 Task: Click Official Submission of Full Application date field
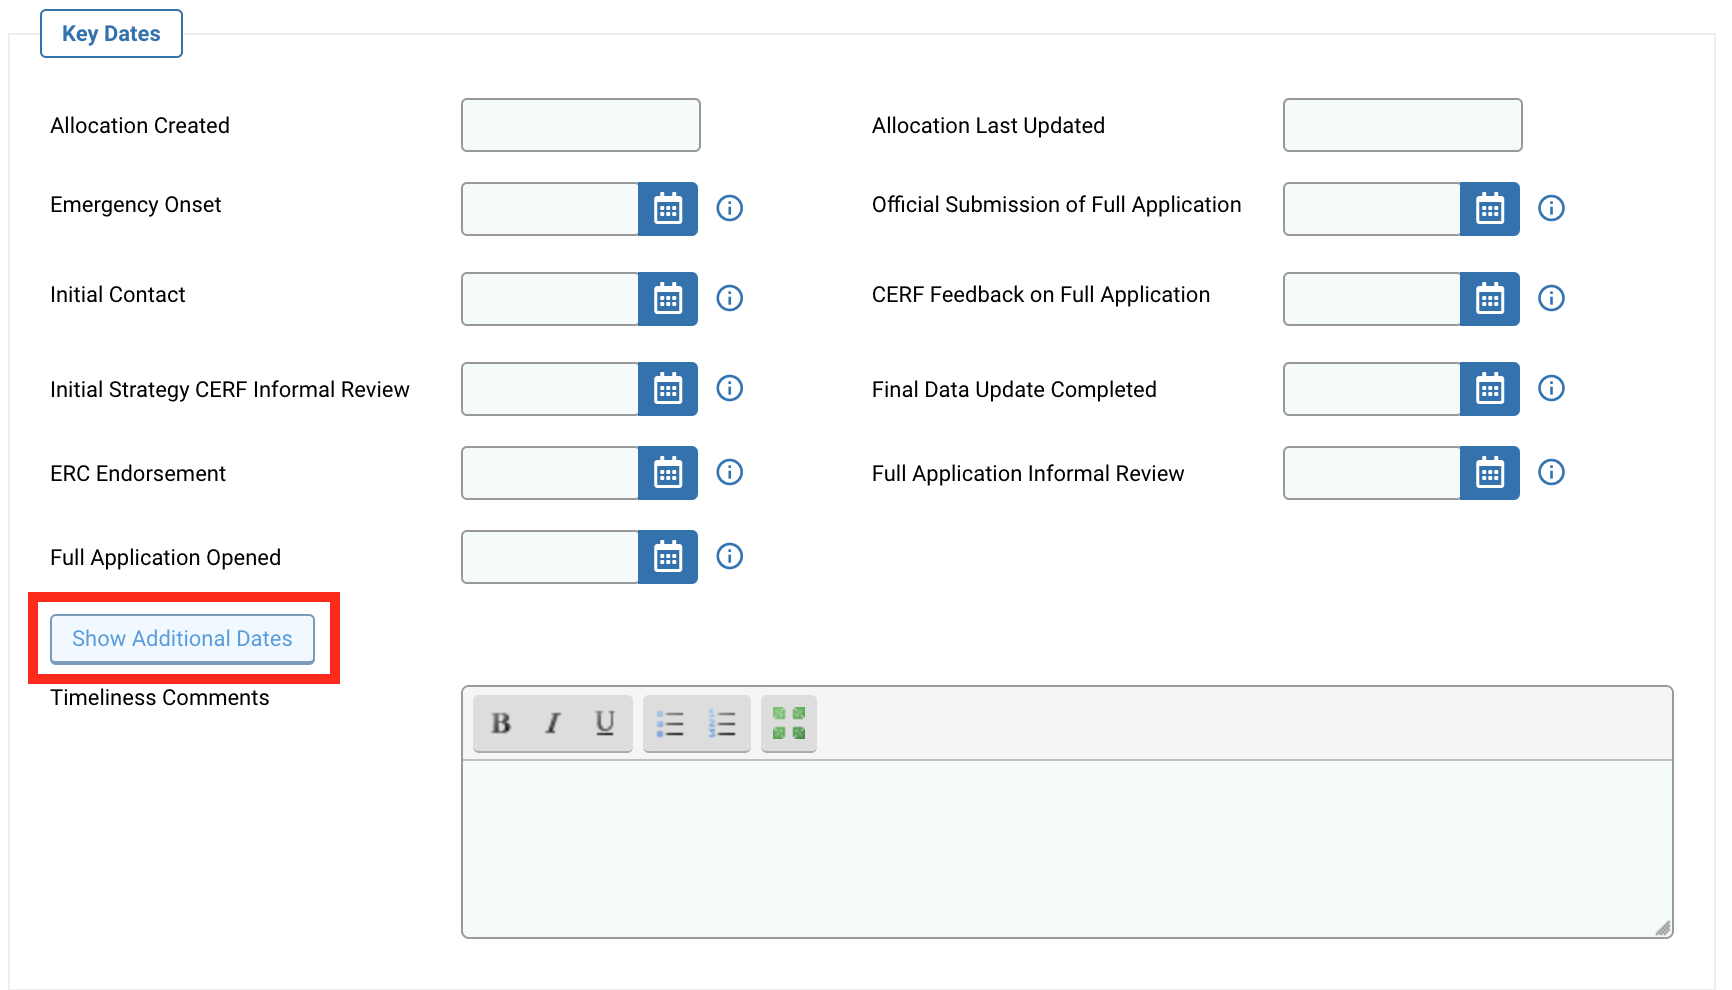pyautogui.click(x=1372, y=209)
